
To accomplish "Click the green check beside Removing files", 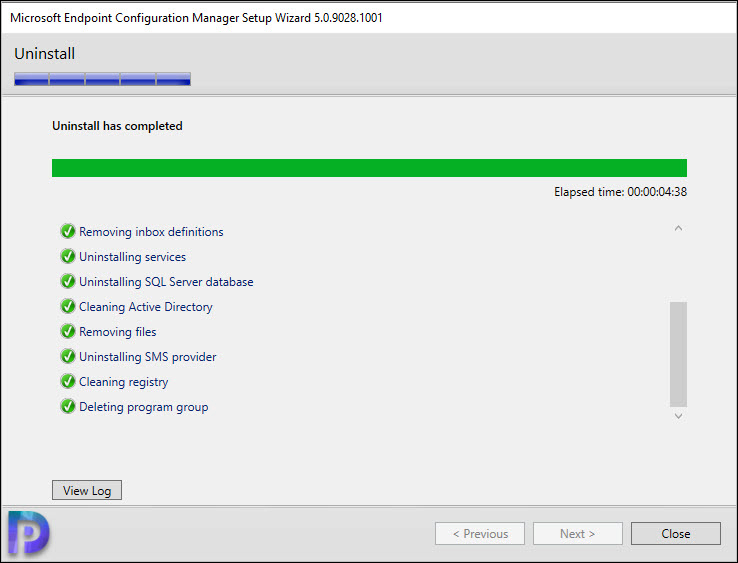I will (x=68, y=331).
